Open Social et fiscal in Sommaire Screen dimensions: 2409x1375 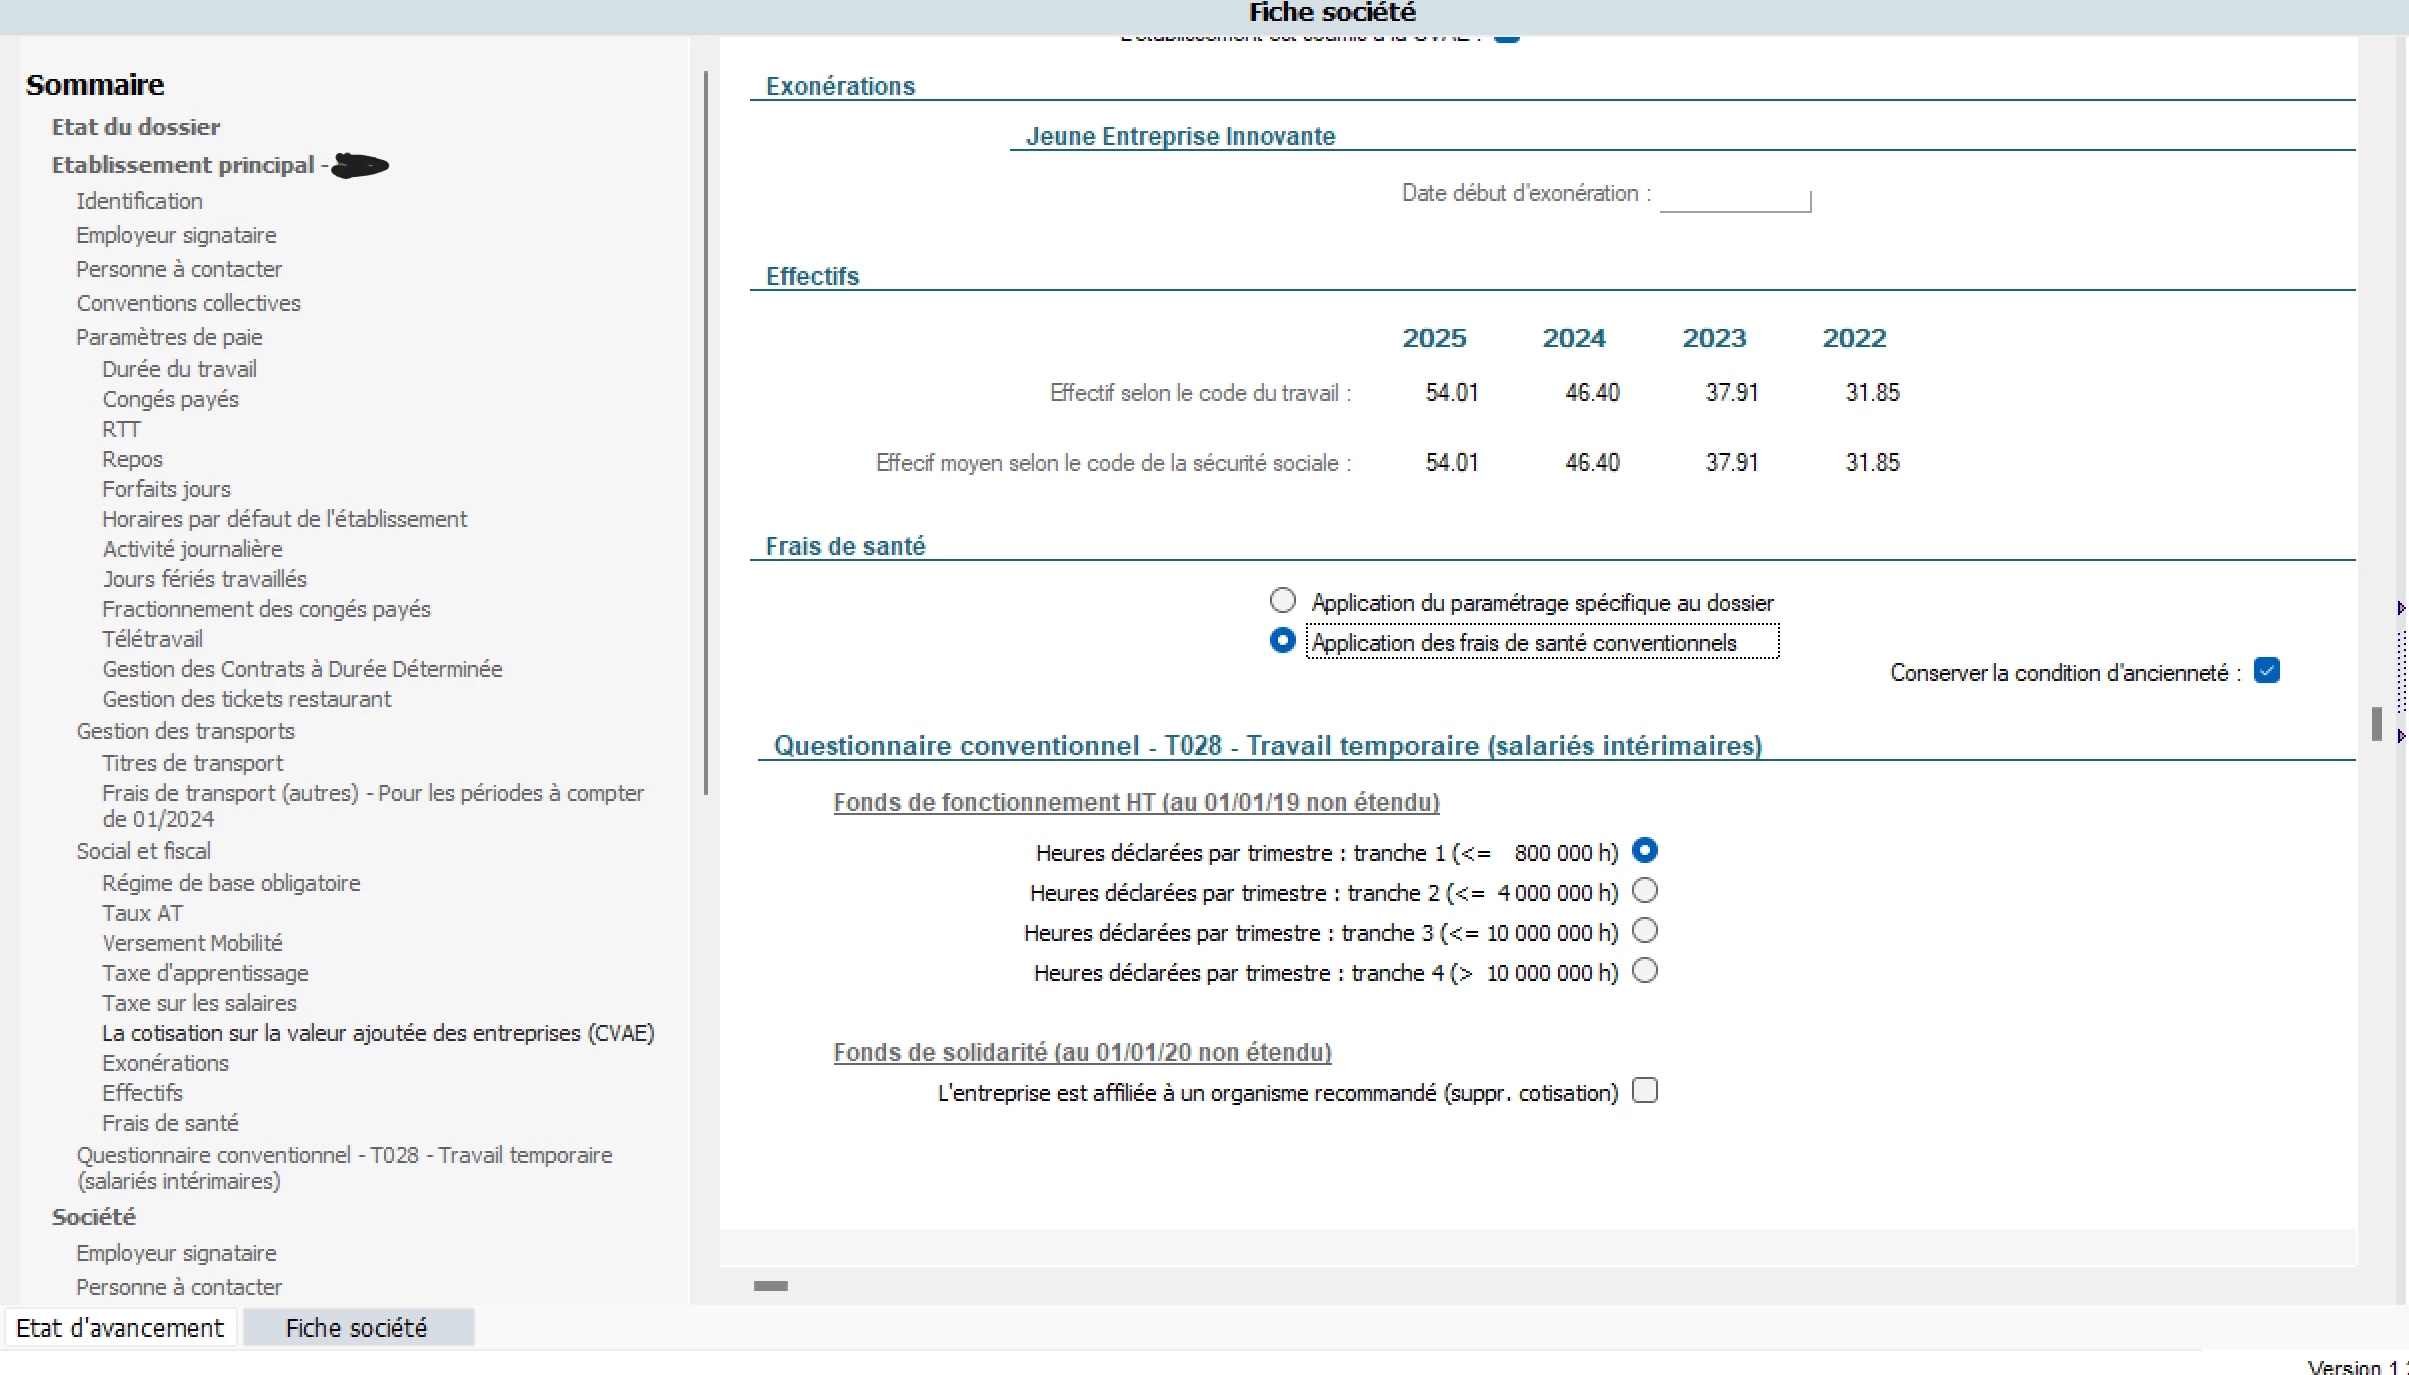coord(143,851)
